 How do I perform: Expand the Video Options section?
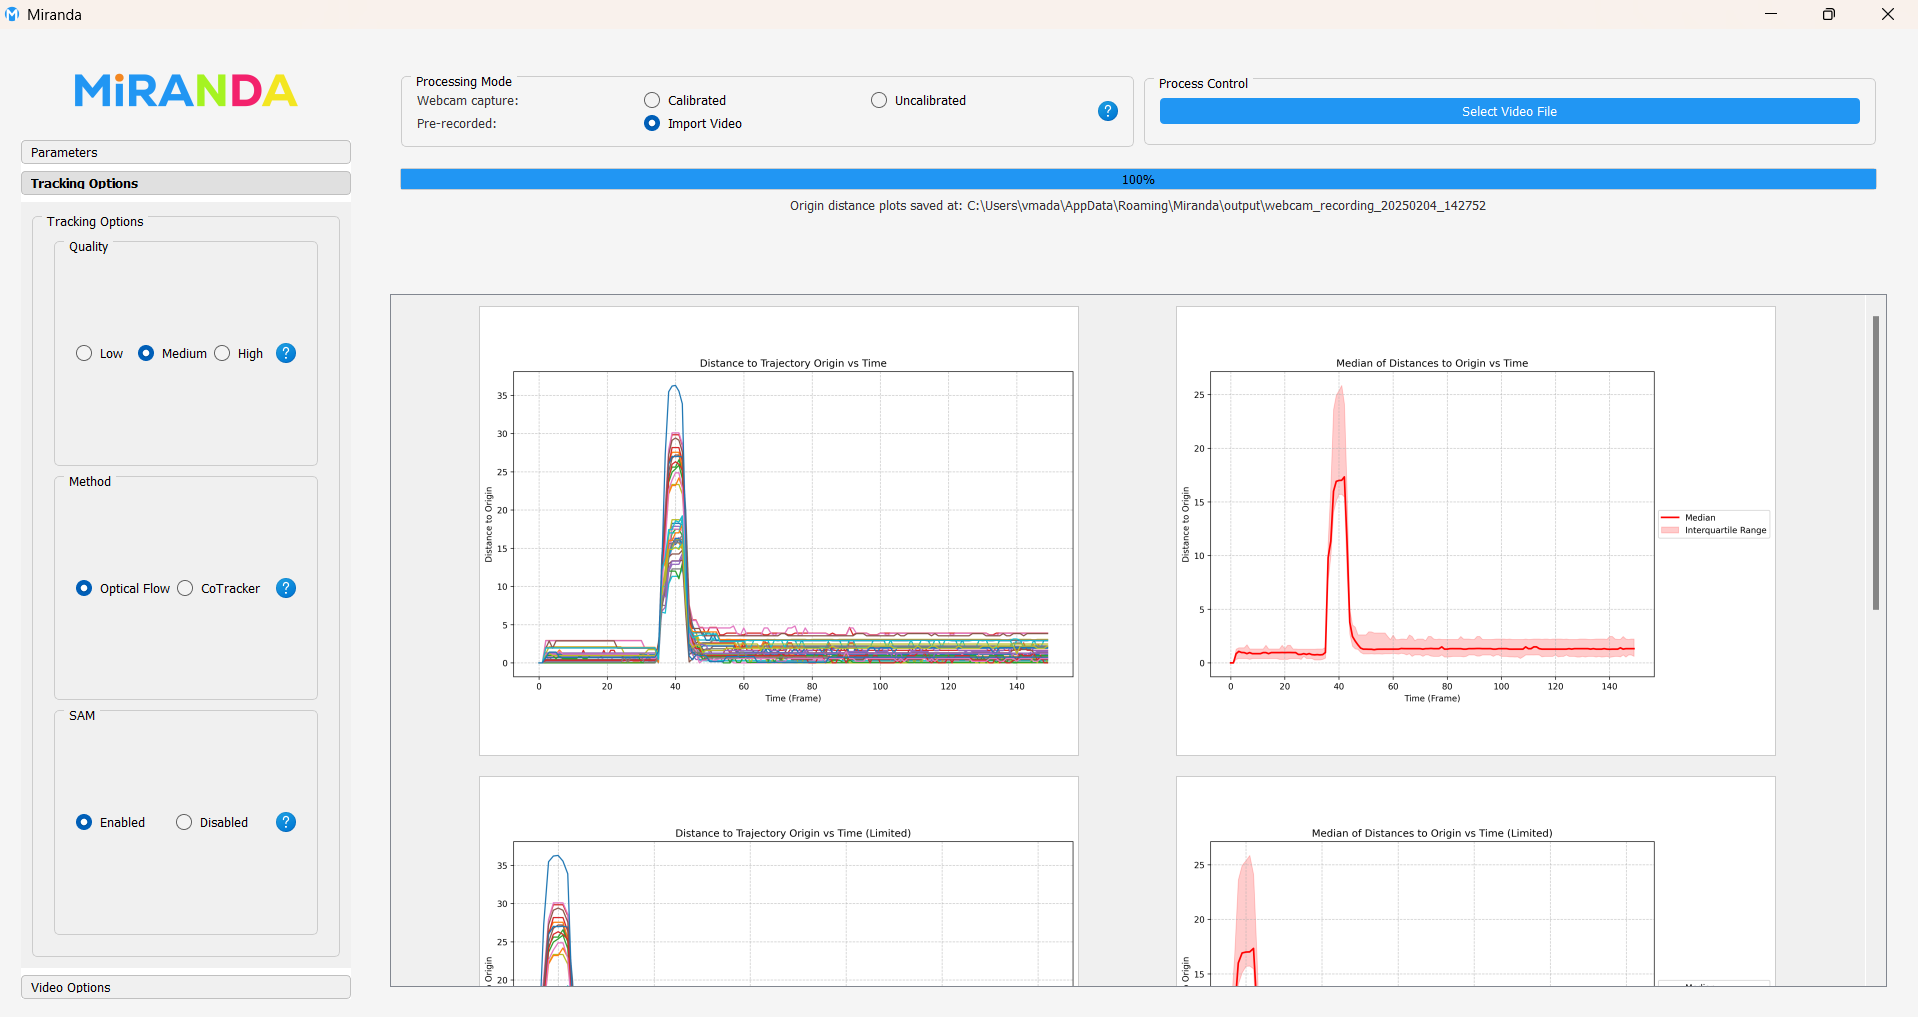[186, 987]
